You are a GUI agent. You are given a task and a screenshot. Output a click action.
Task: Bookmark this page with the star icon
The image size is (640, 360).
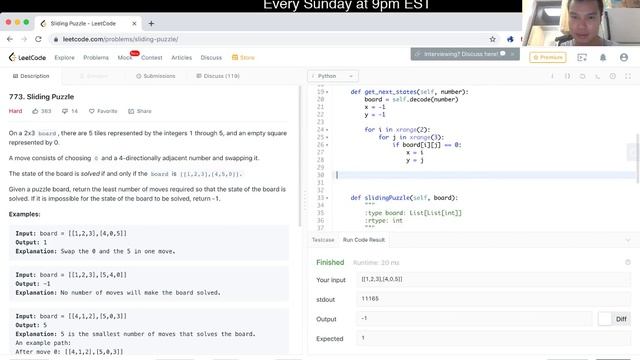493,39
